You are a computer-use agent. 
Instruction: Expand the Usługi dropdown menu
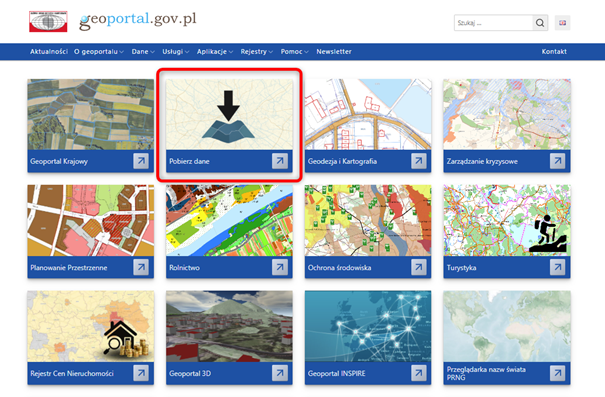tap(176, 52)
